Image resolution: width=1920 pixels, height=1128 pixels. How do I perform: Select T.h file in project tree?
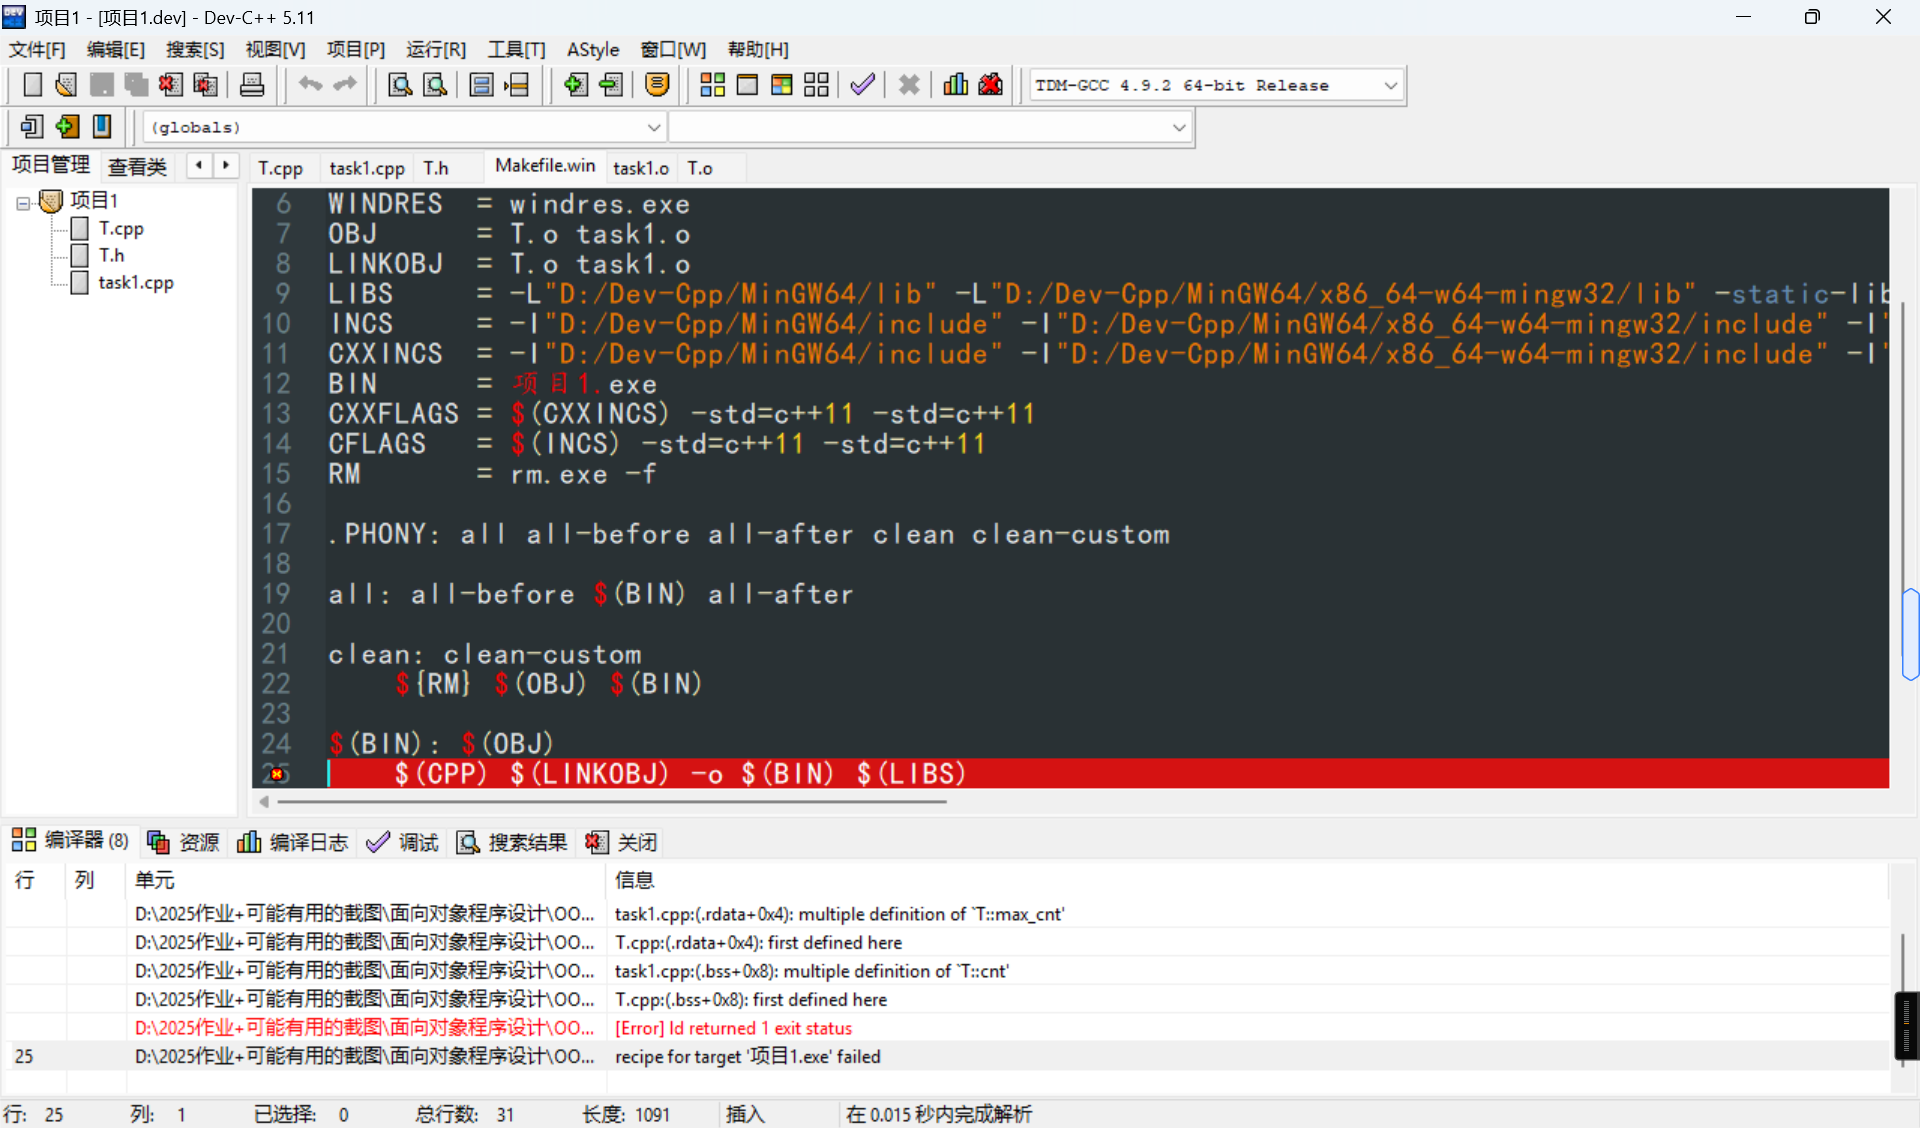tap(111, 256)
